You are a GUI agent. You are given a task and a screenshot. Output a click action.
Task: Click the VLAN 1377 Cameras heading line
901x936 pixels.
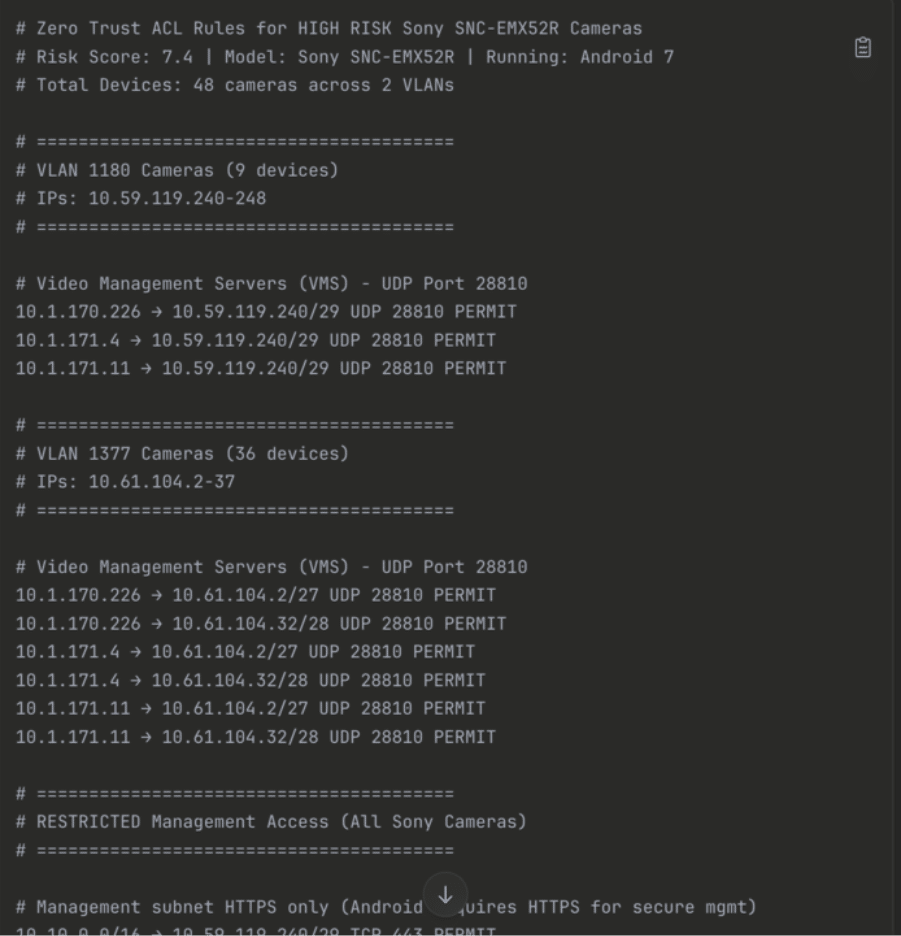pos(182,454)
